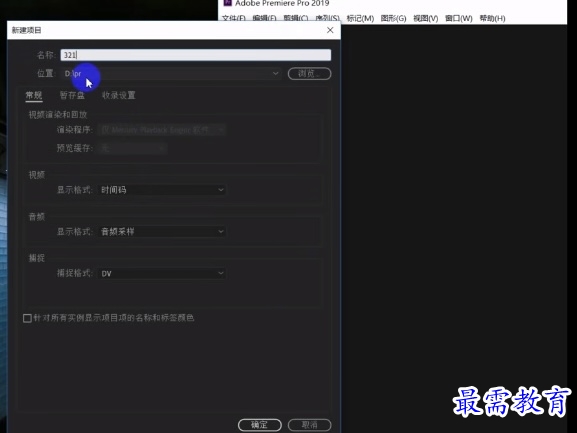This screenshot has height=433, width=577.
Task: Open the 帮助(H) menu in Premiere
Action: point(492,18)
